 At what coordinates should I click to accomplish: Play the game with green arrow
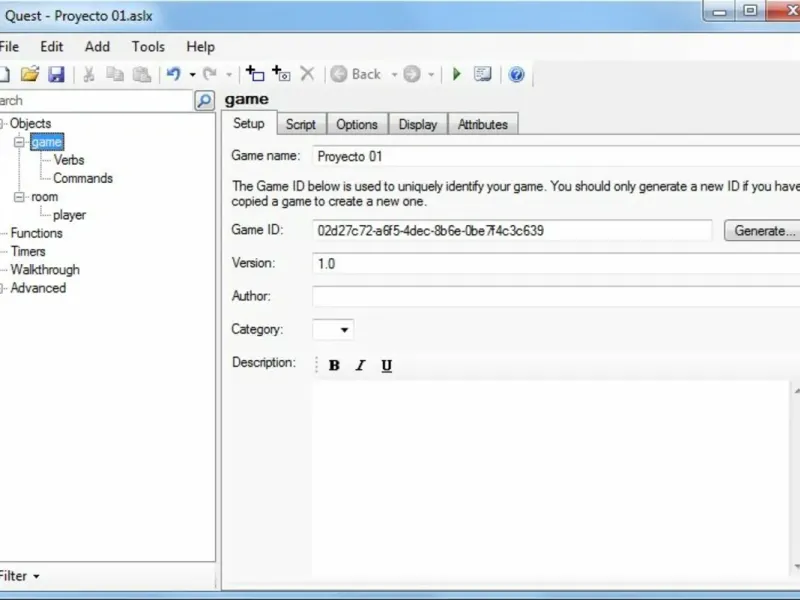click(x=457, y=74)
